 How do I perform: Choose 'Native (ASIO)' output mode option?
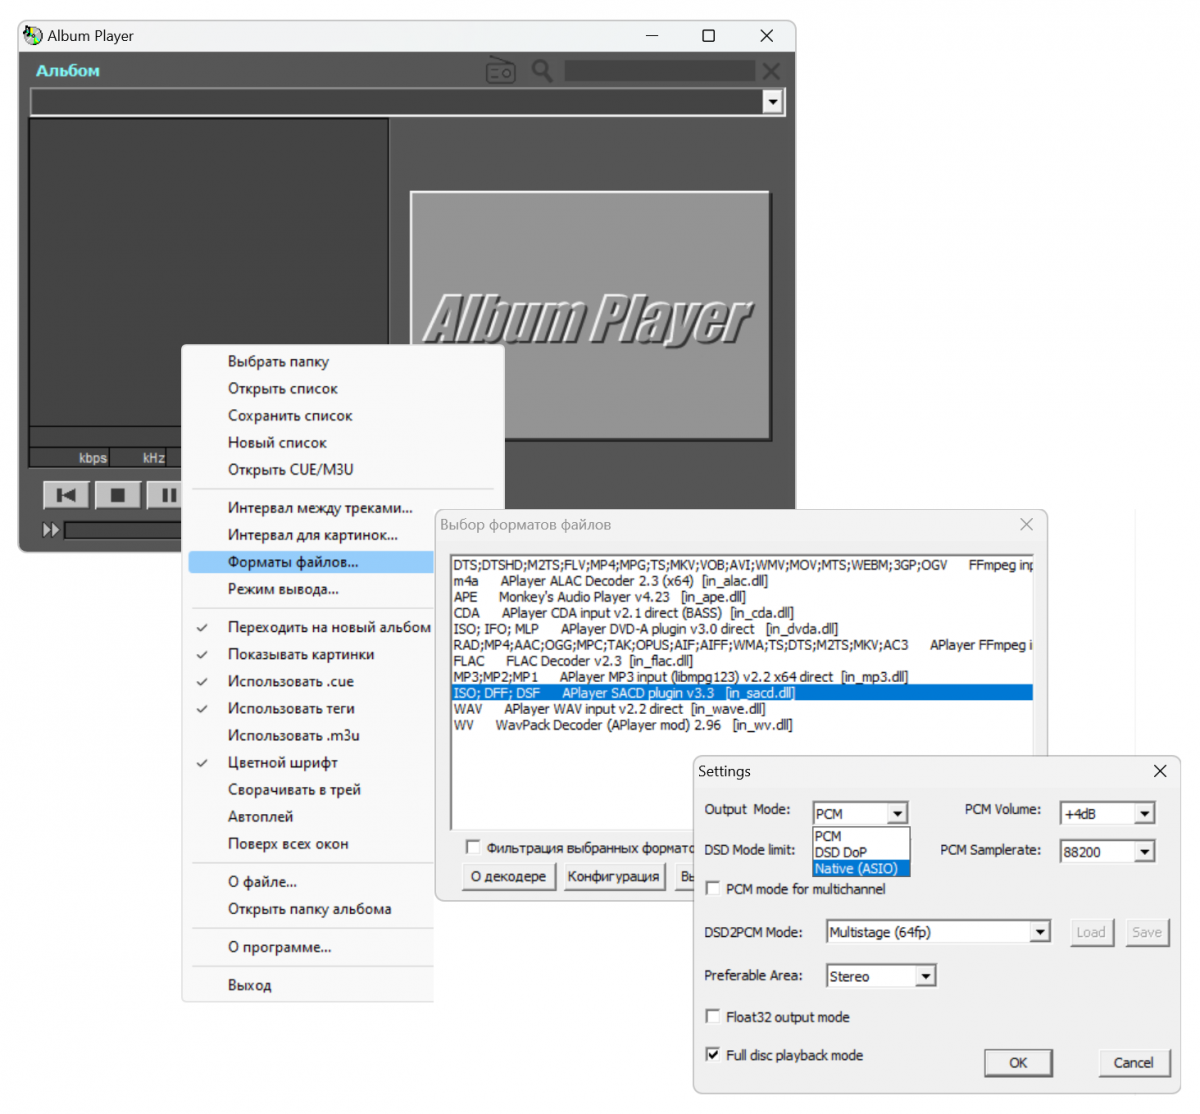pos(861,868)
